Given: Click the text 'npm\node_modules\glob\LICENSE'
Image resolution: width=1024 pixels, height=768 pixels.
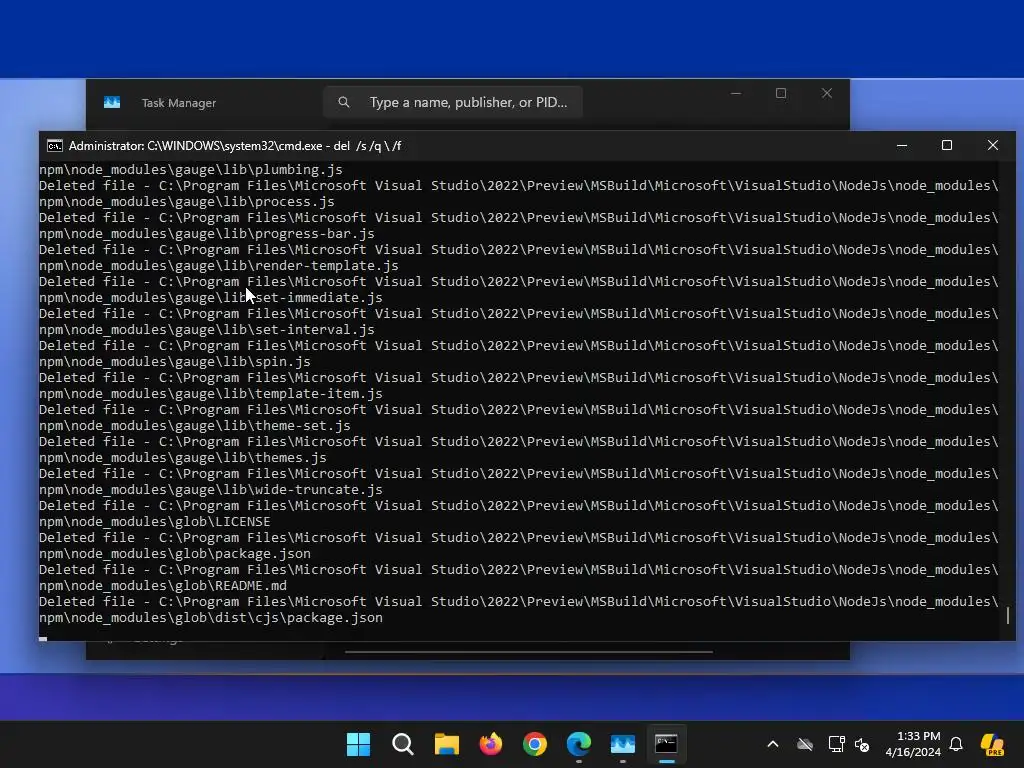Looking at the screenshot, I should (155, 522).
